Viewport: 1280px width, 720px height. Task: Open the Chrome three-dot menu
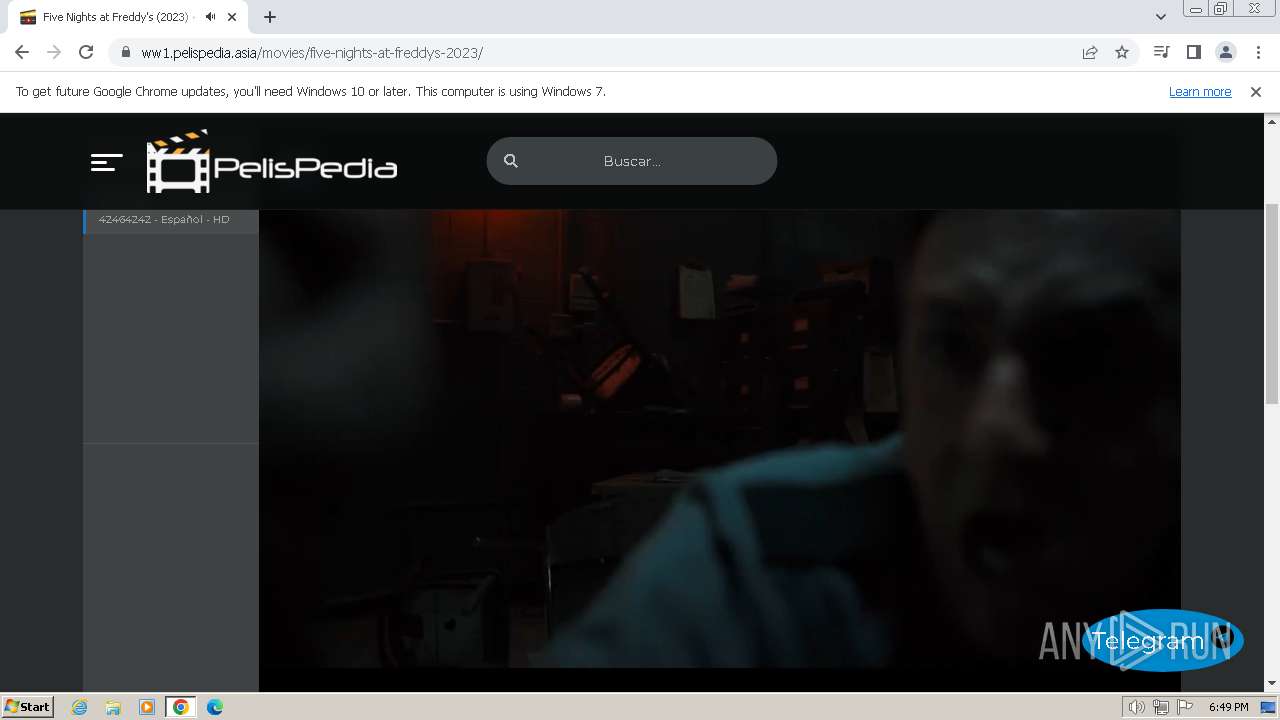point(1258,52)
